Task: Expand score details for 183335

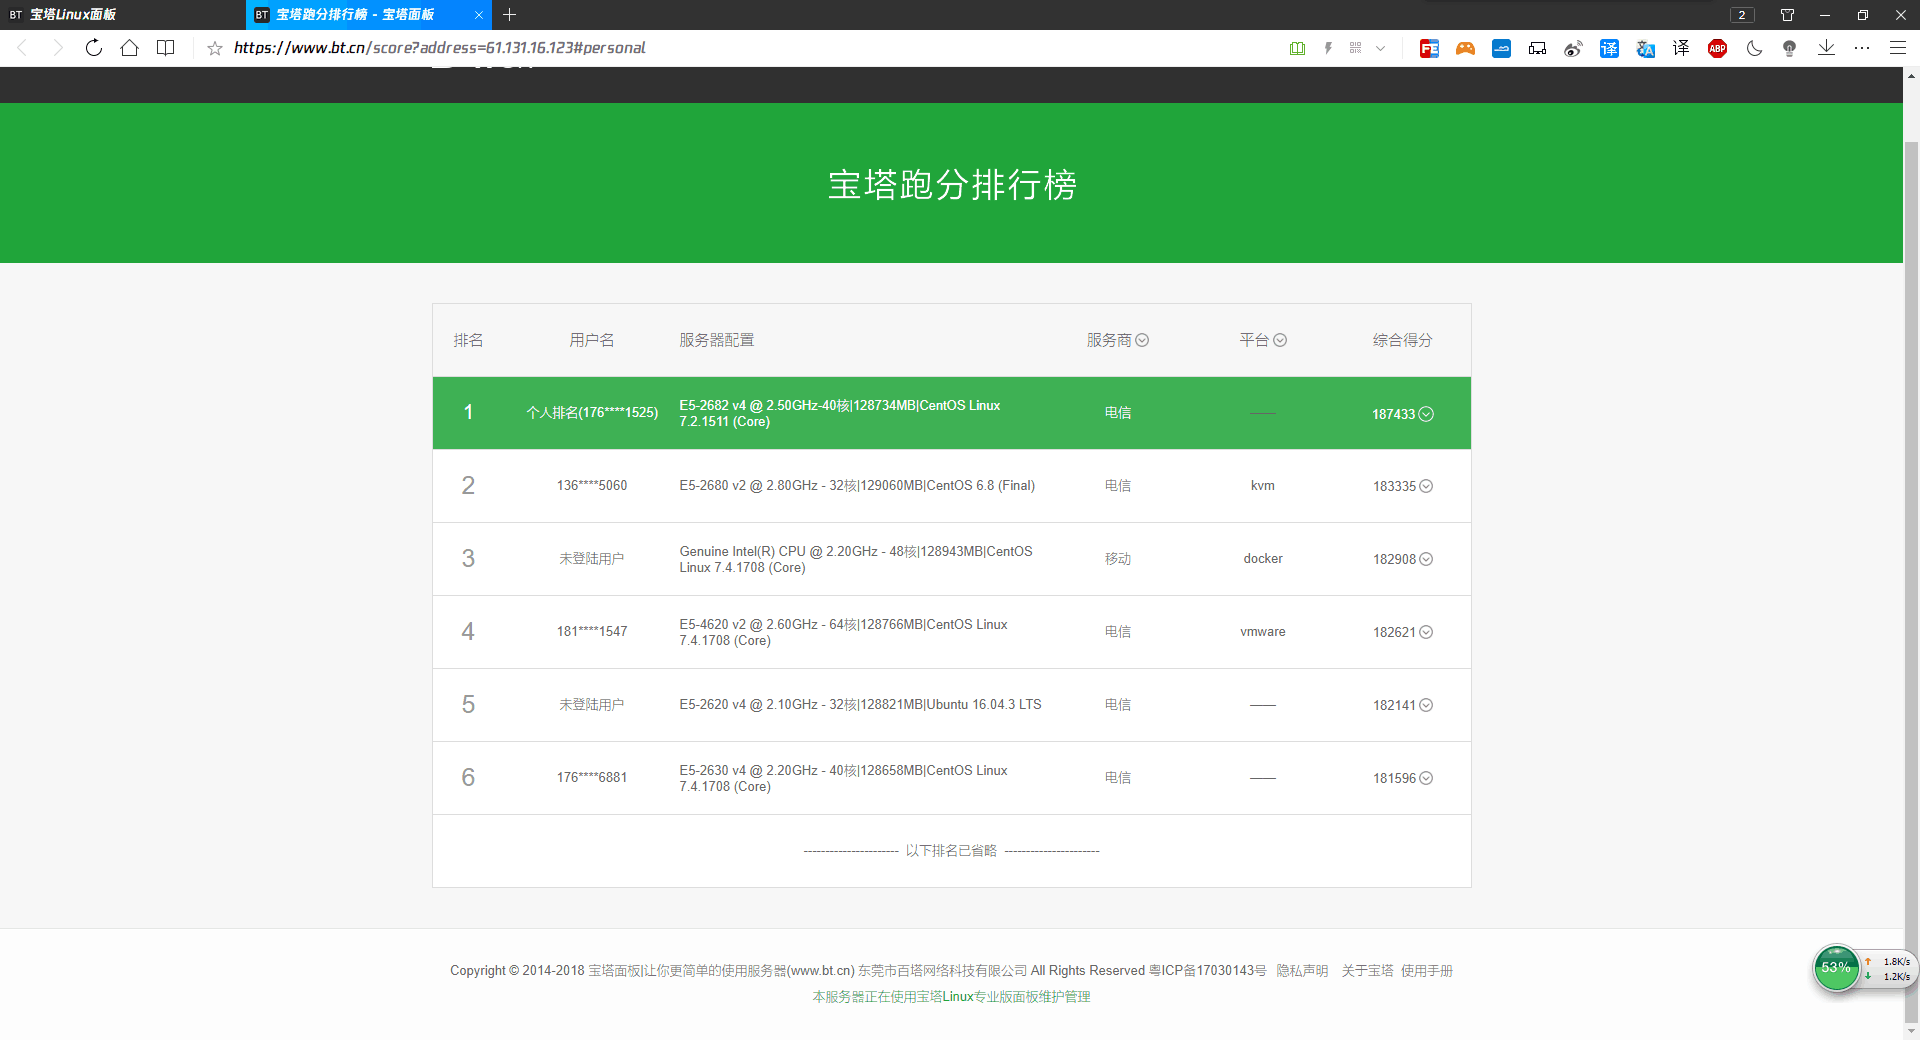Action: 1426,486
